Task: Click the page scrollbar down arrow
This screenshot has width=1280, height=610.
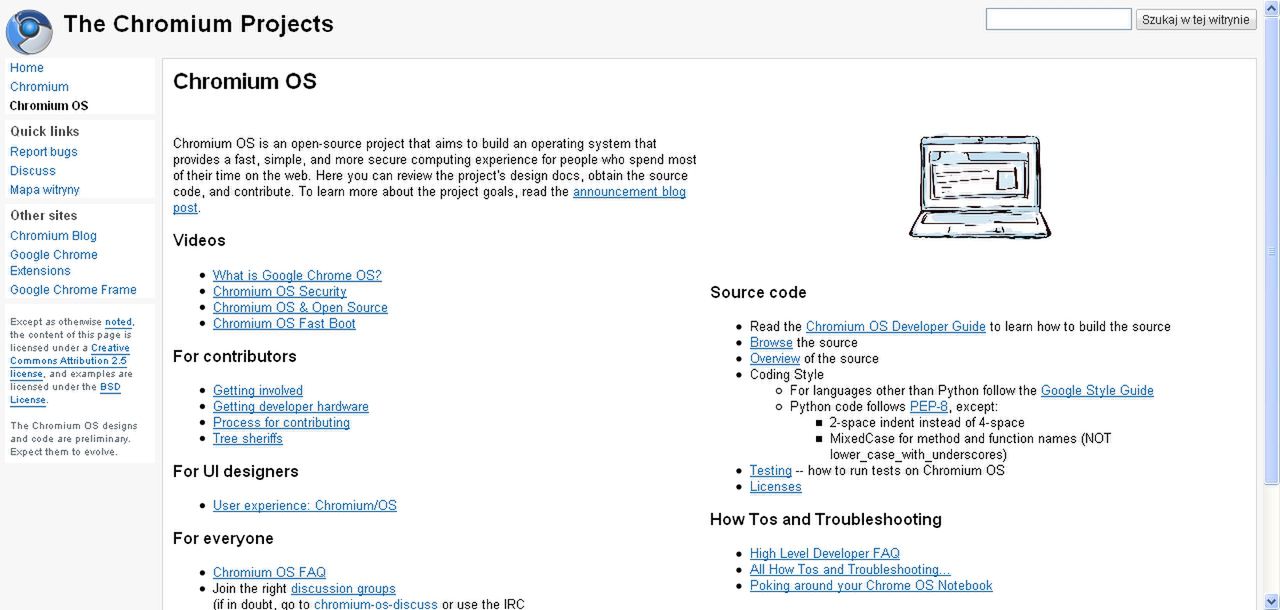Action: point(1272,602)
